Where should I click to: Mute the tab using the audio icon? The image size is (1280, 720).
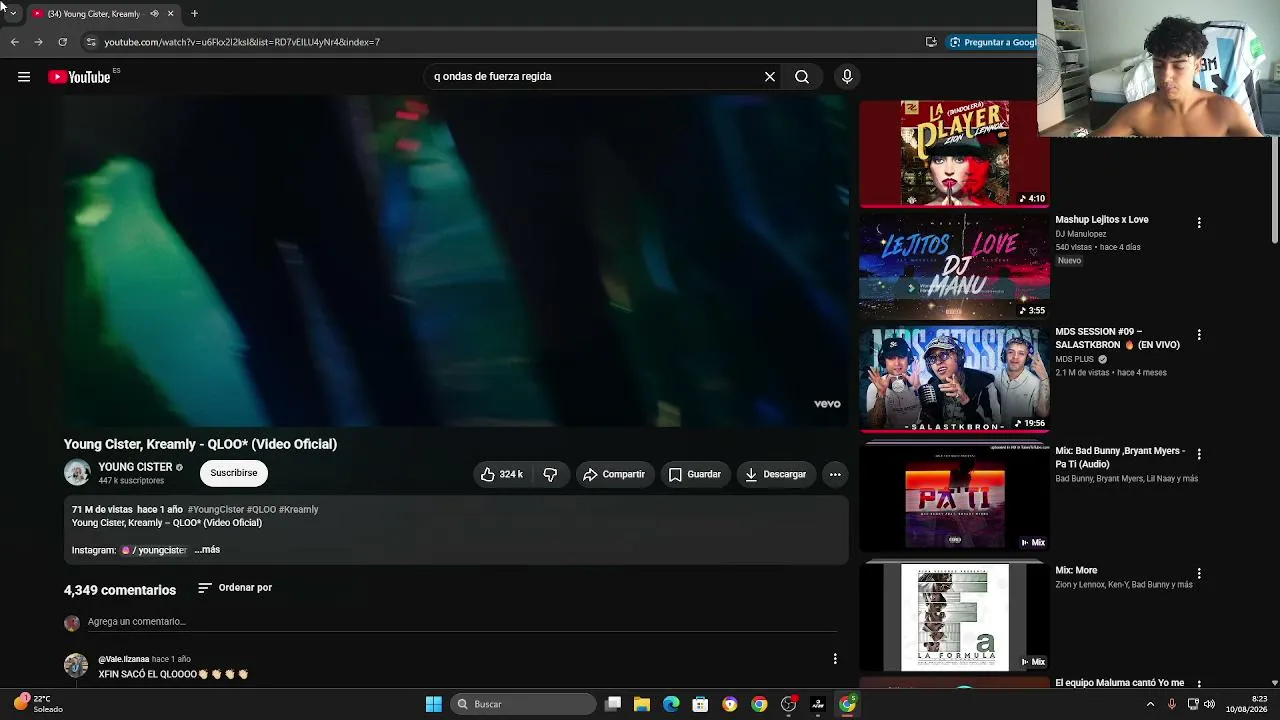click(x=154, y=14)
